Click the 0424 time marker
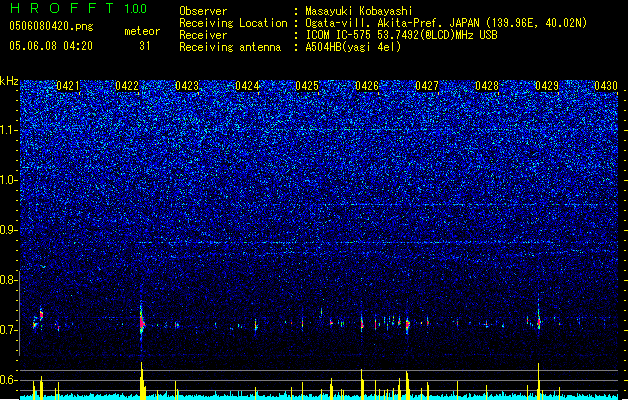The image size is (629, 400). (247, 86)
